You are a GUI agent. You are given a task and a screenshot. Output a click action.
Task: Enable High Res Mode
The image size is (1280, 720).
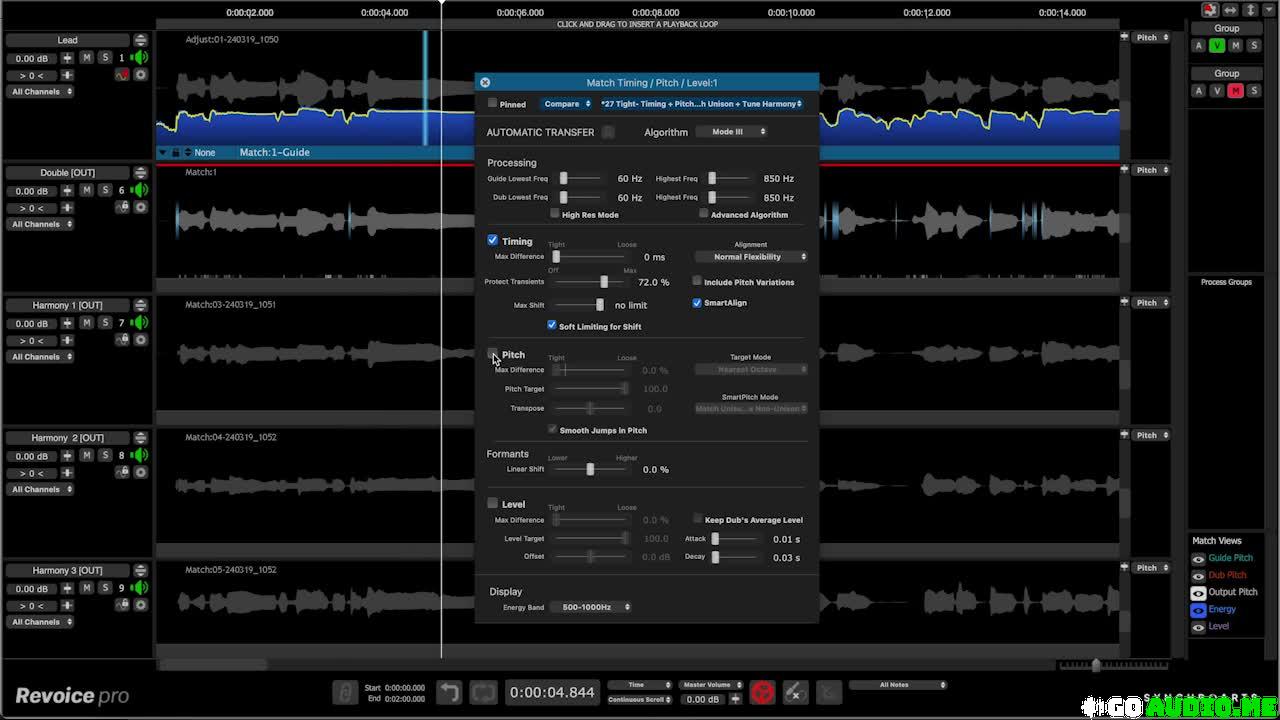[555, 214]
